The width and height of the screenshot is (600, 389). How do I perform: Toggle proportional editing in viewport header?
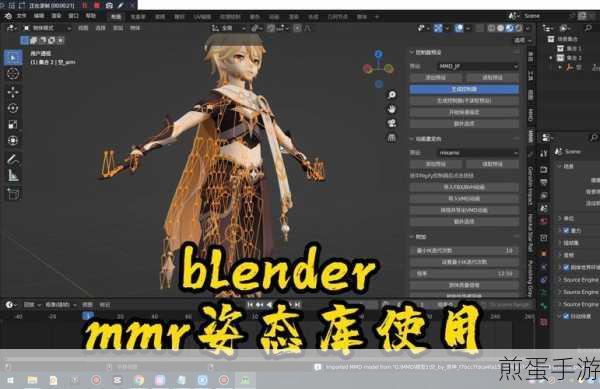297,28
